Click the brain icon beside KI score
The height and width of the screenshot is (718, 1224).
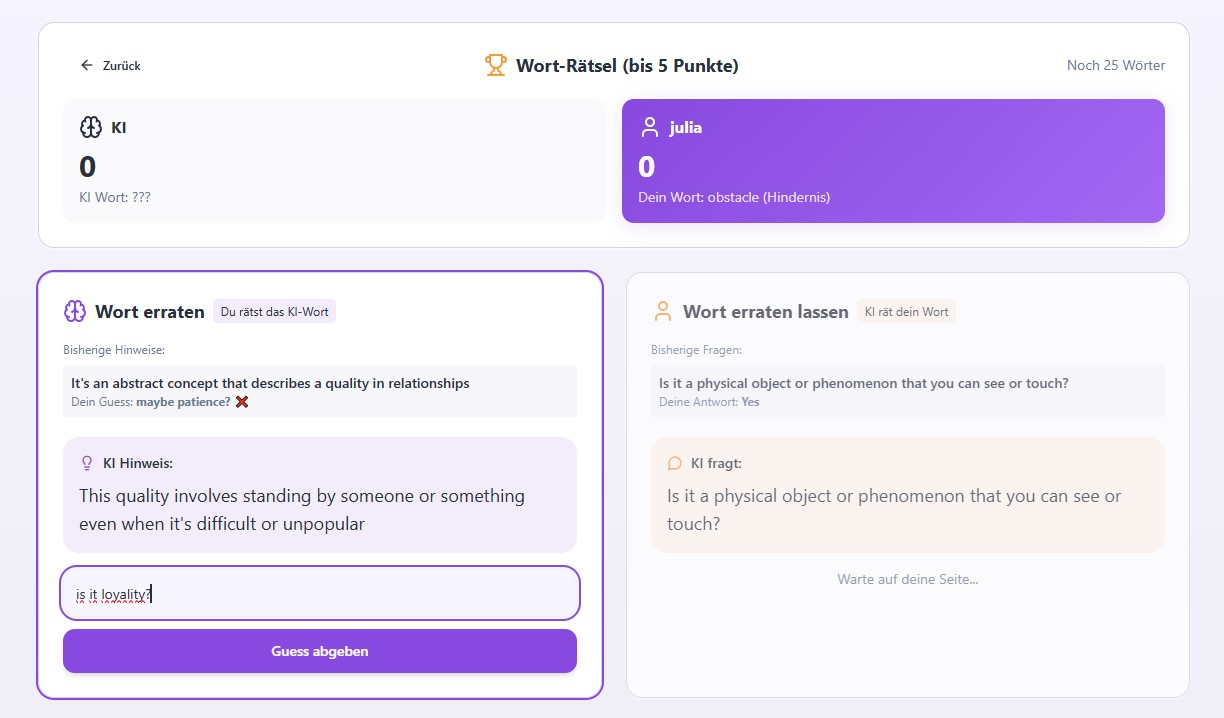pyautogui.click(x=91, y=128)
